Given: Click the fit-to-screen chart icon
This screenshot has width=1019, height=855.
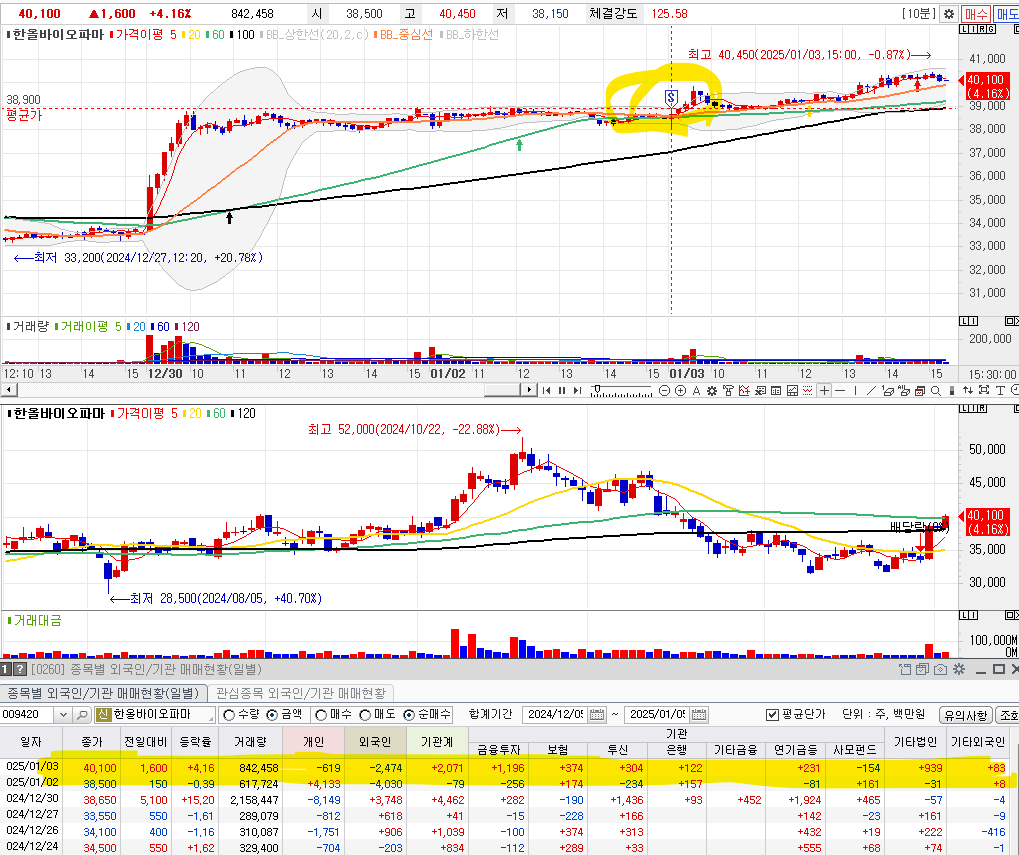Looking at the screenshot, I should point(984,390).
